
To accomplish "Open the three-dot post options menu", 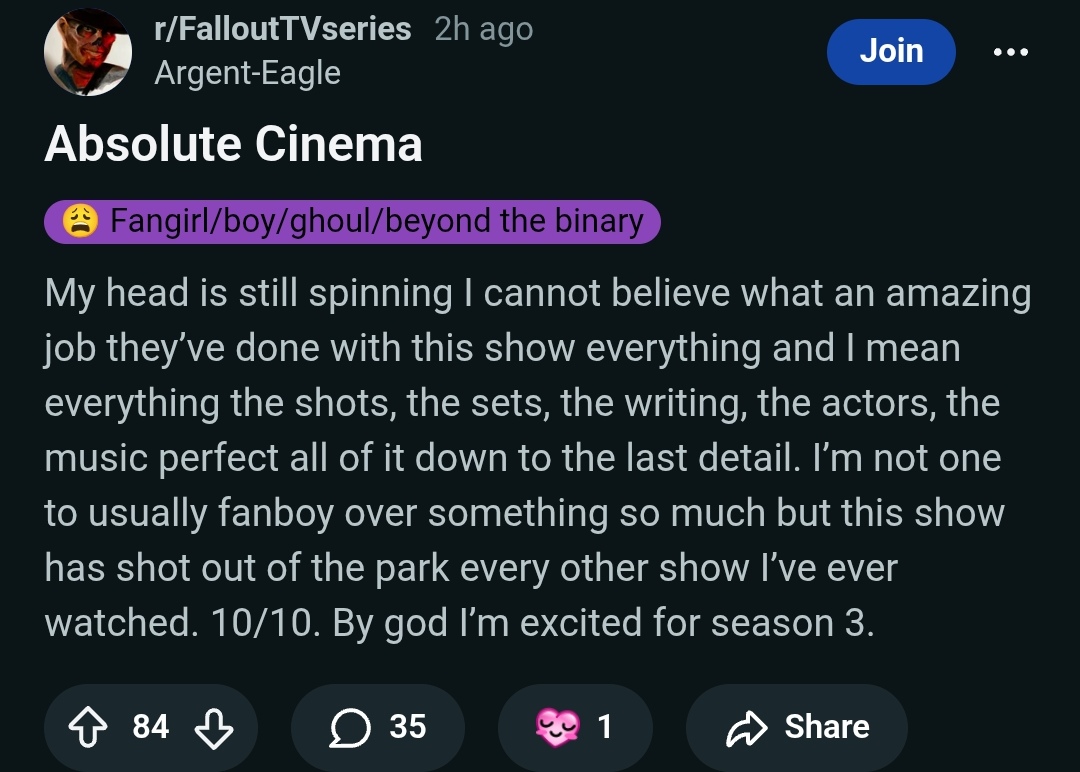I will tap(1010, 52).
